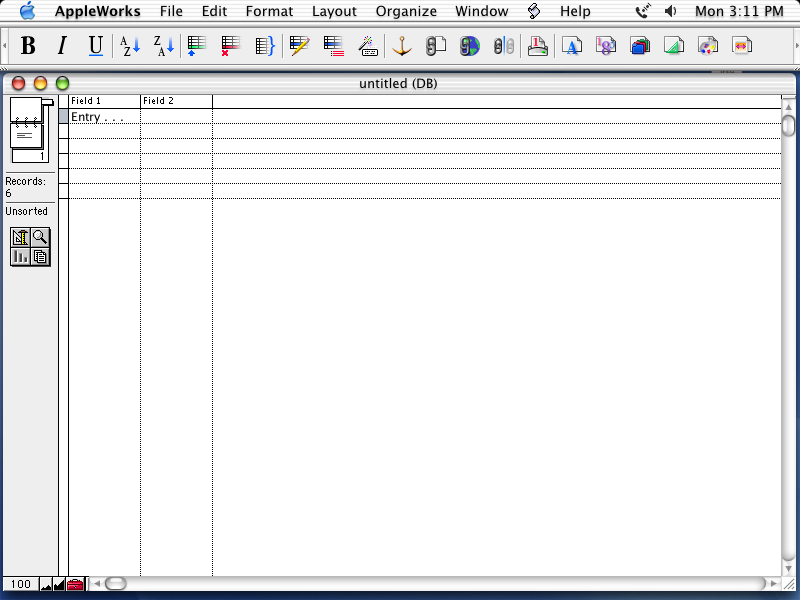Click the vertical scrollbar up arrow
This screenshot has height=600, width=800.
(x=788, y=107)
